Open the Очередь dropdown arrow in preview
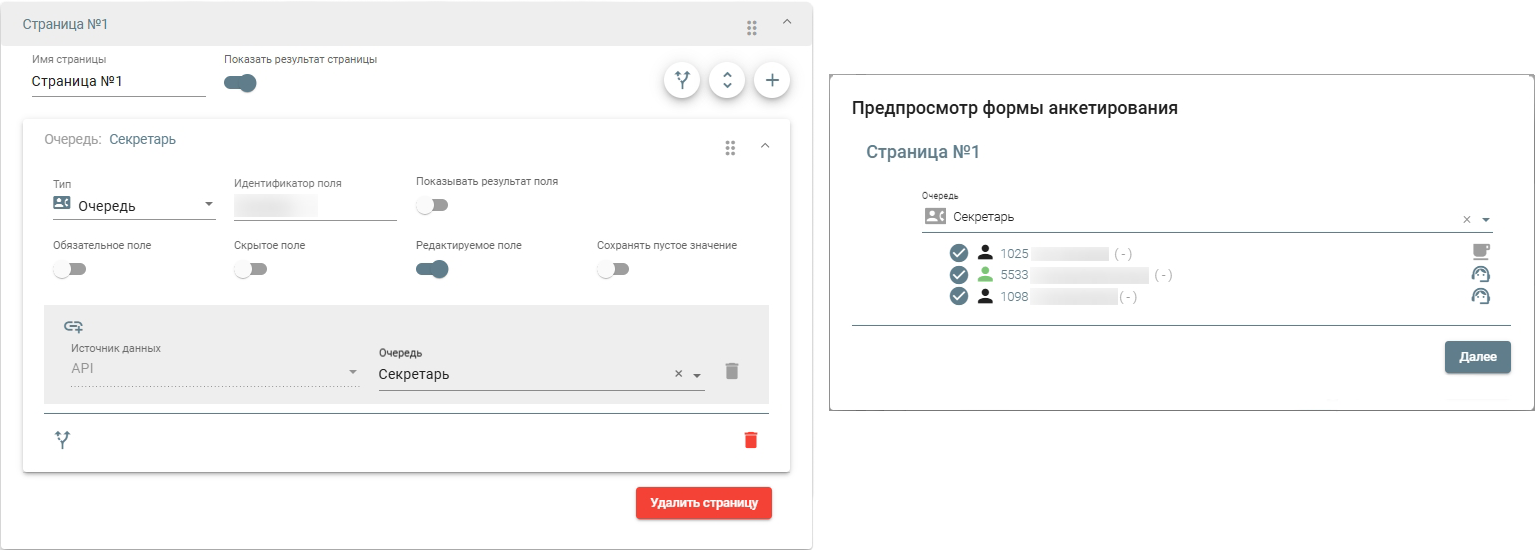 pos(1486,220)
